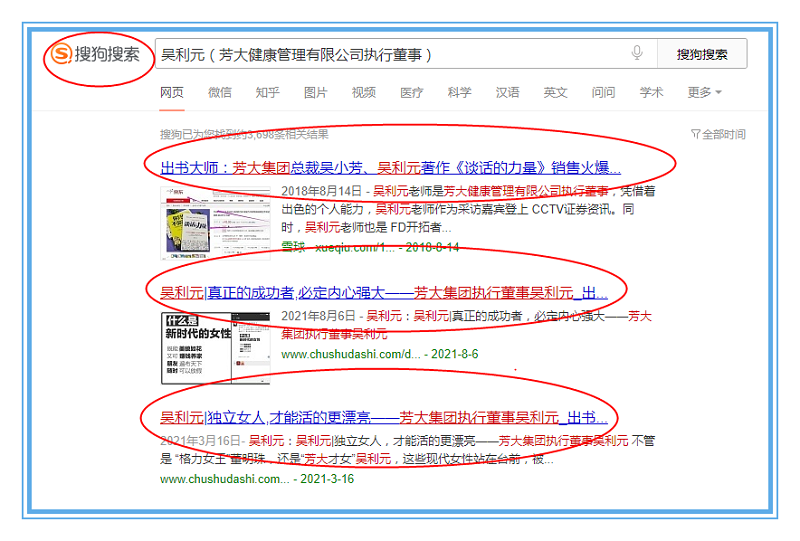
Task: Click the microphone voice search icon
Action: pyautogui.click(x=637, y=54)
